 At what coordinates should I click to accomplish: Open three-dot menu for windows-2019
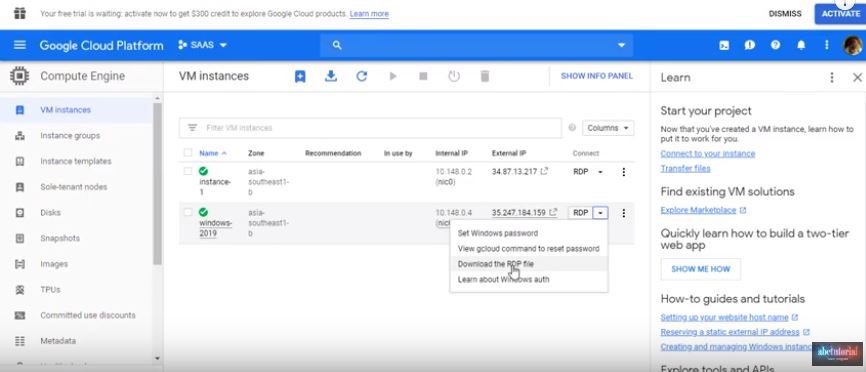point(624,213)
